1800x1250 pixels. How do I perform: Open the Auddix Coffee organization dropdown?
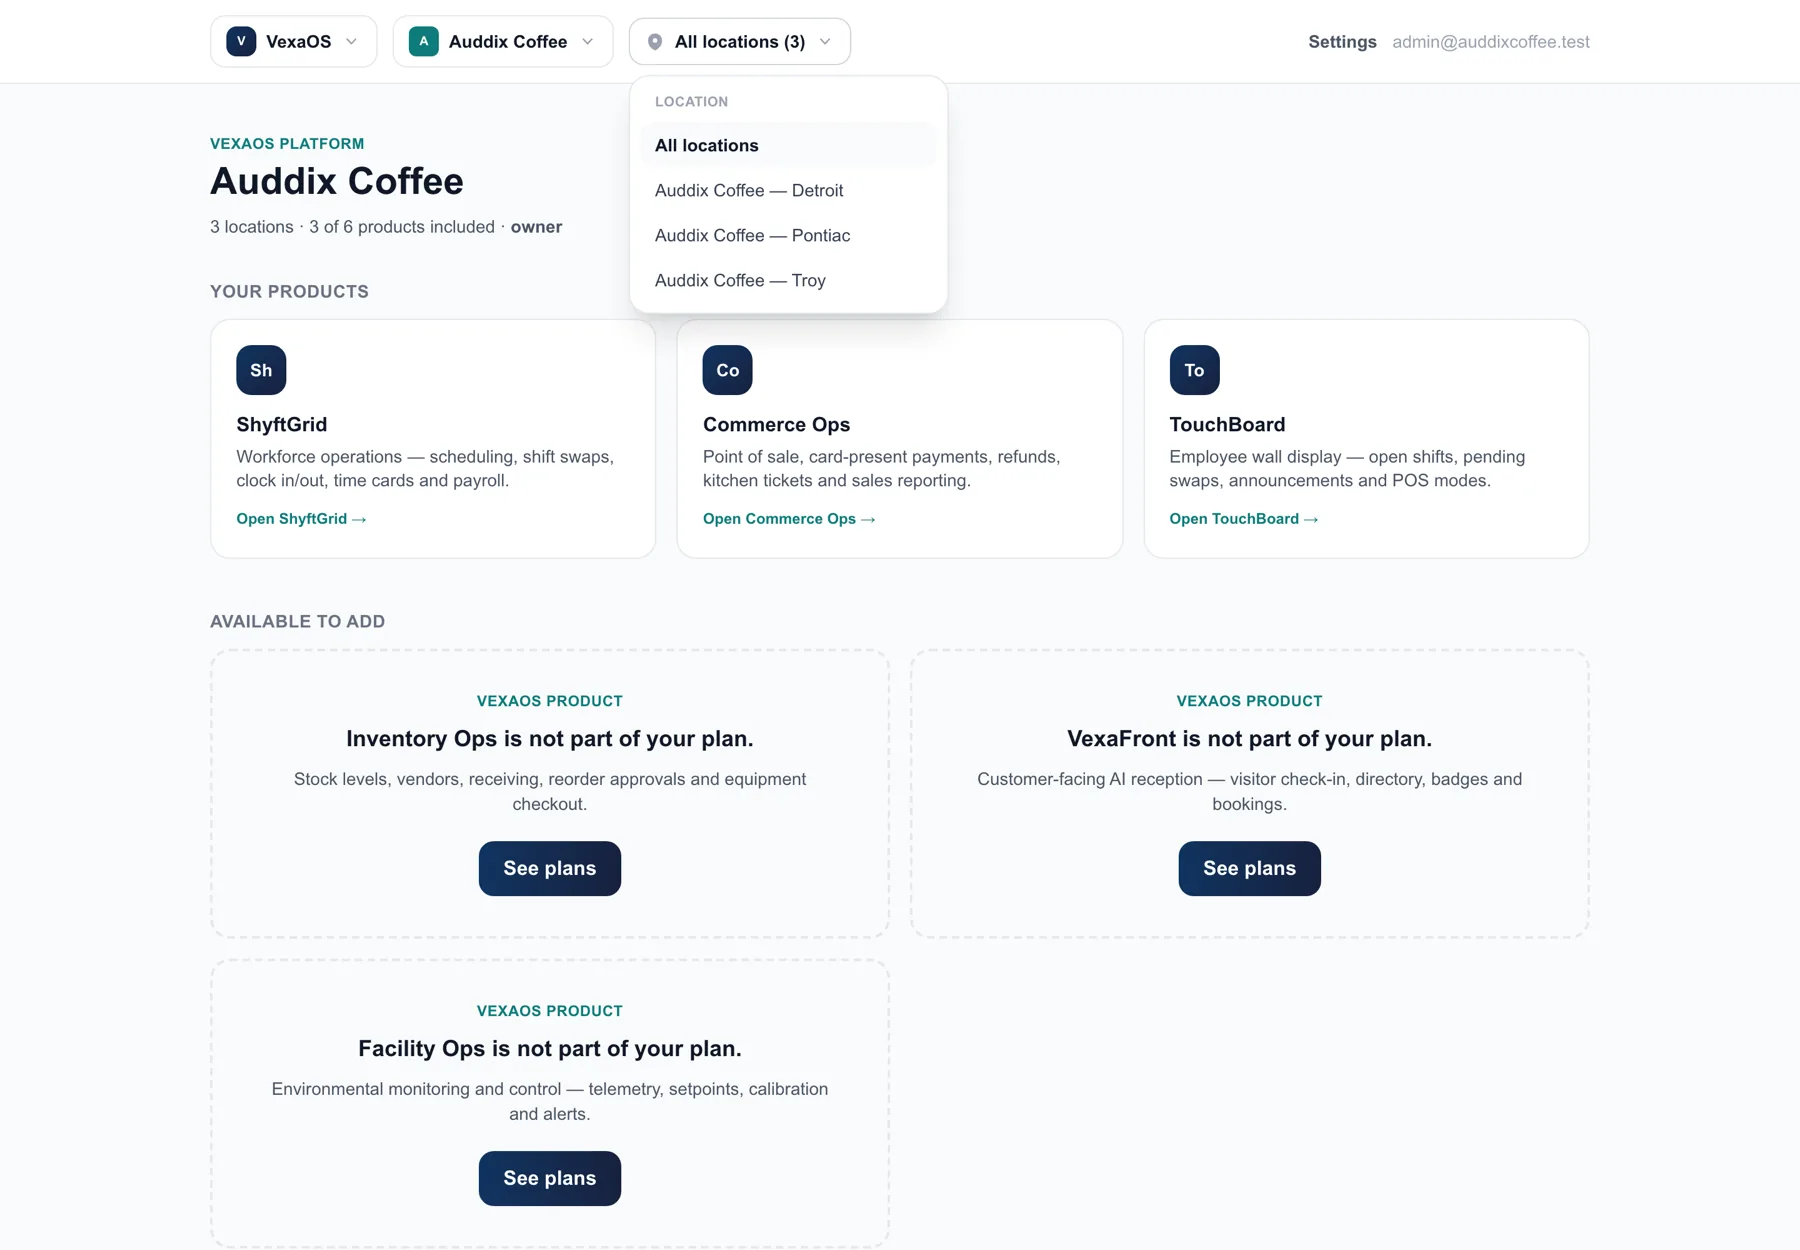503,41
